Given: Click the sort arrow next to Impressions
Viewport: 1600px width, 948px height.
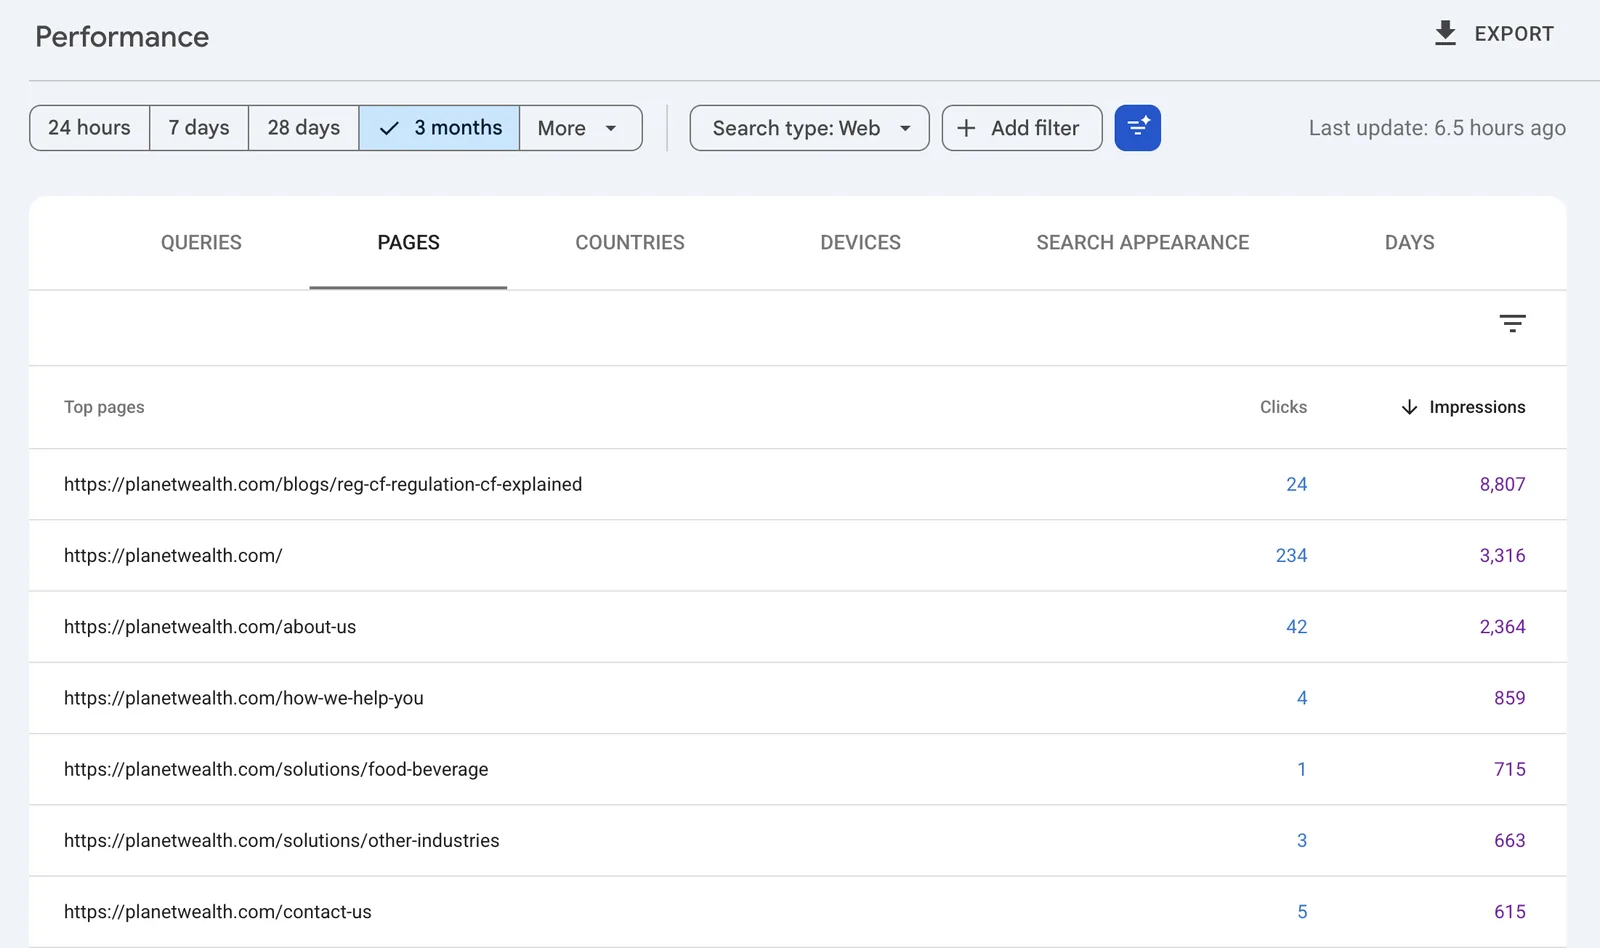Looking at the screenshot, I should click(1409, 407).
